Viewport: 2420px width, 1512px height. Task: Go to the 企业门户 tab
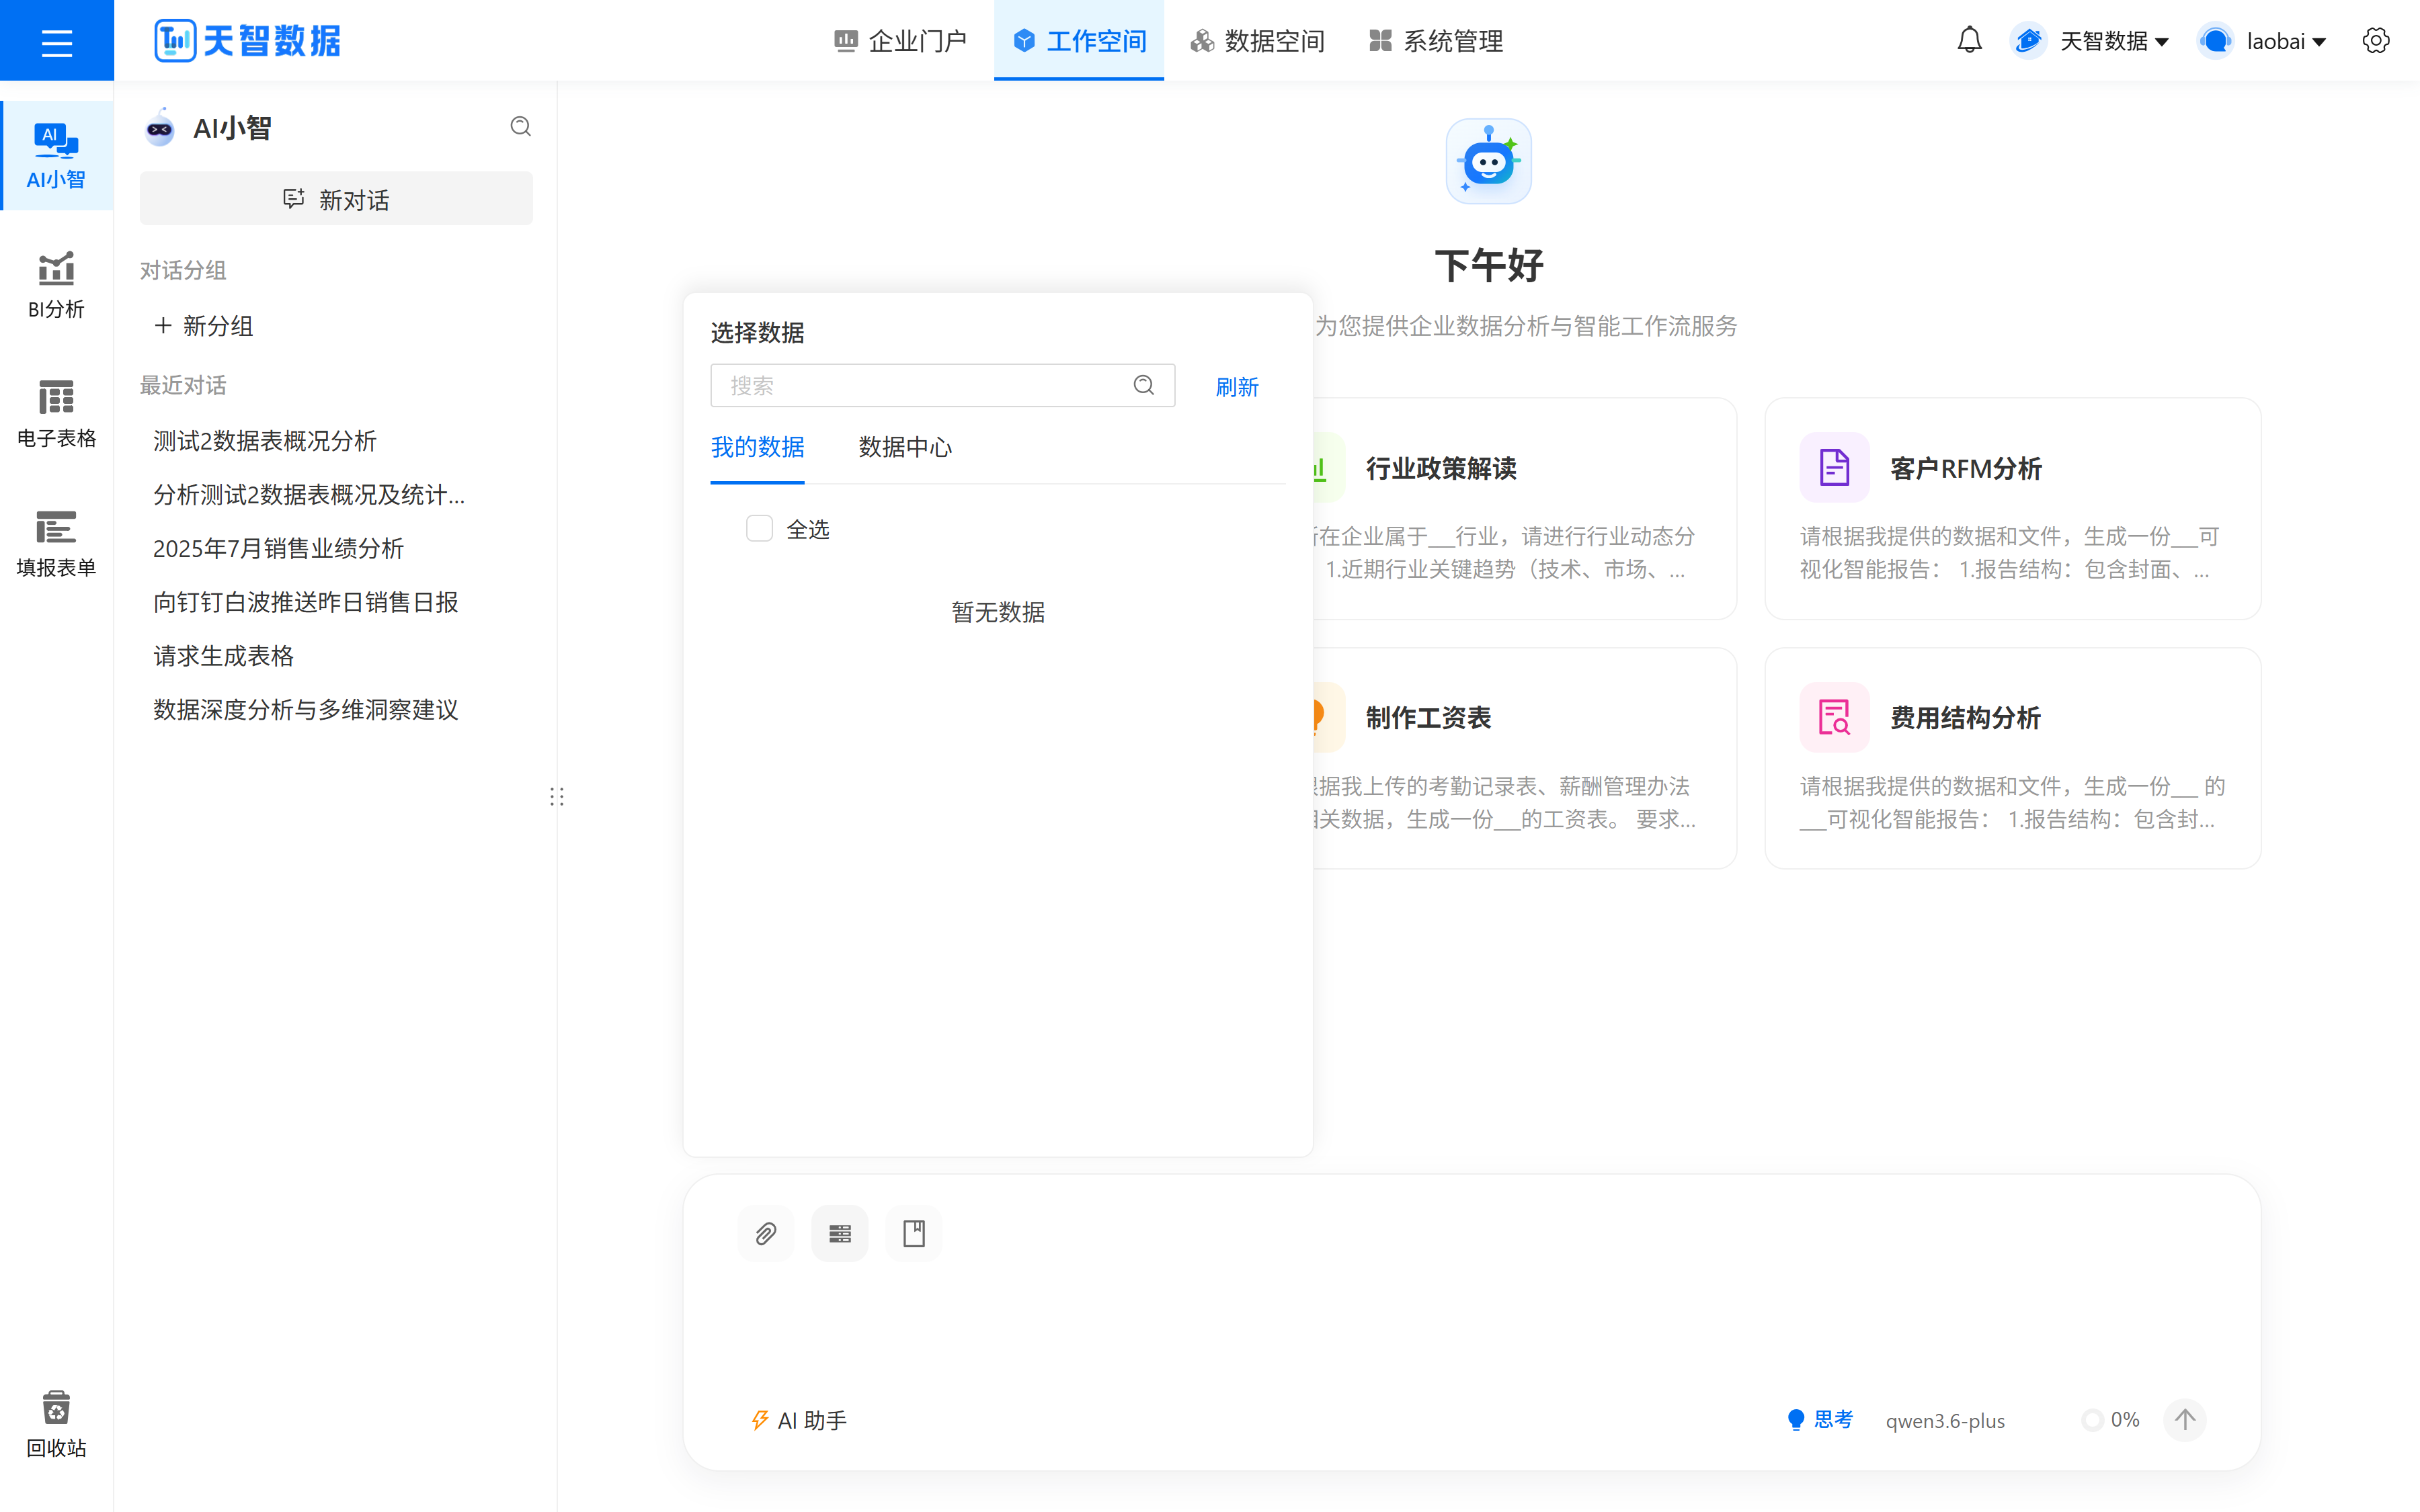pyautogui.click(x=901, y=41)
